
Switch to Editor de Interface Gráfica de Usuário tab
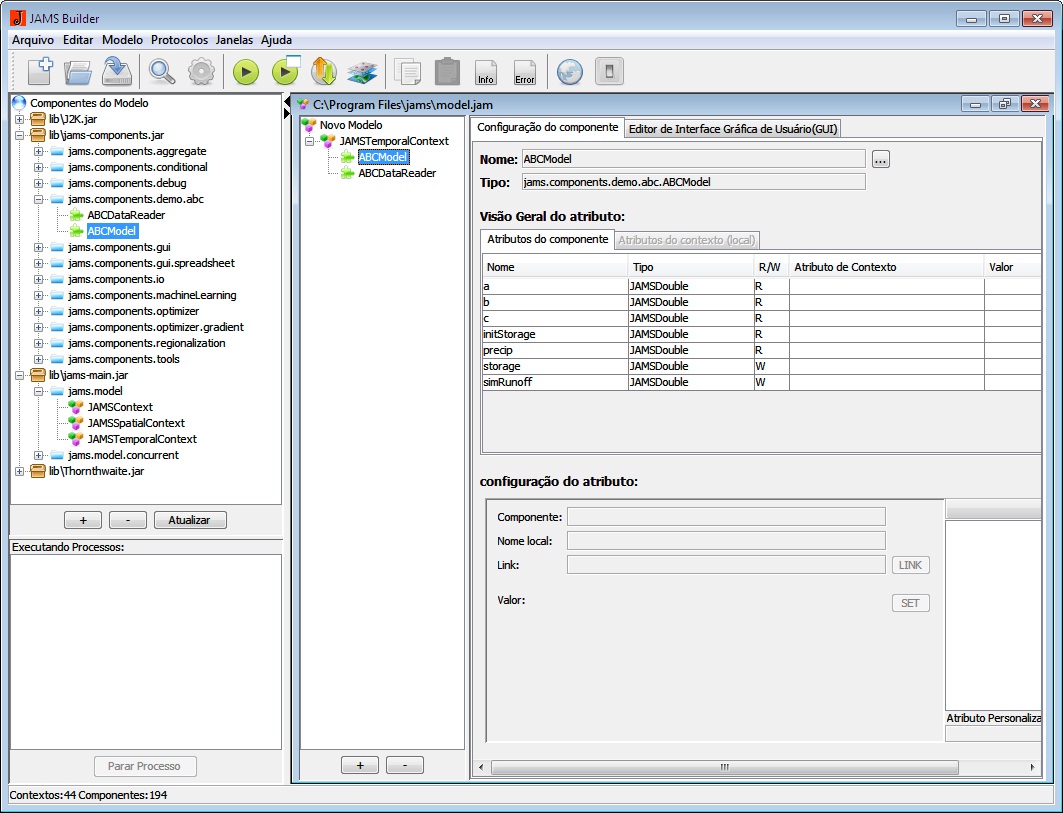click(x=733, y=128)
